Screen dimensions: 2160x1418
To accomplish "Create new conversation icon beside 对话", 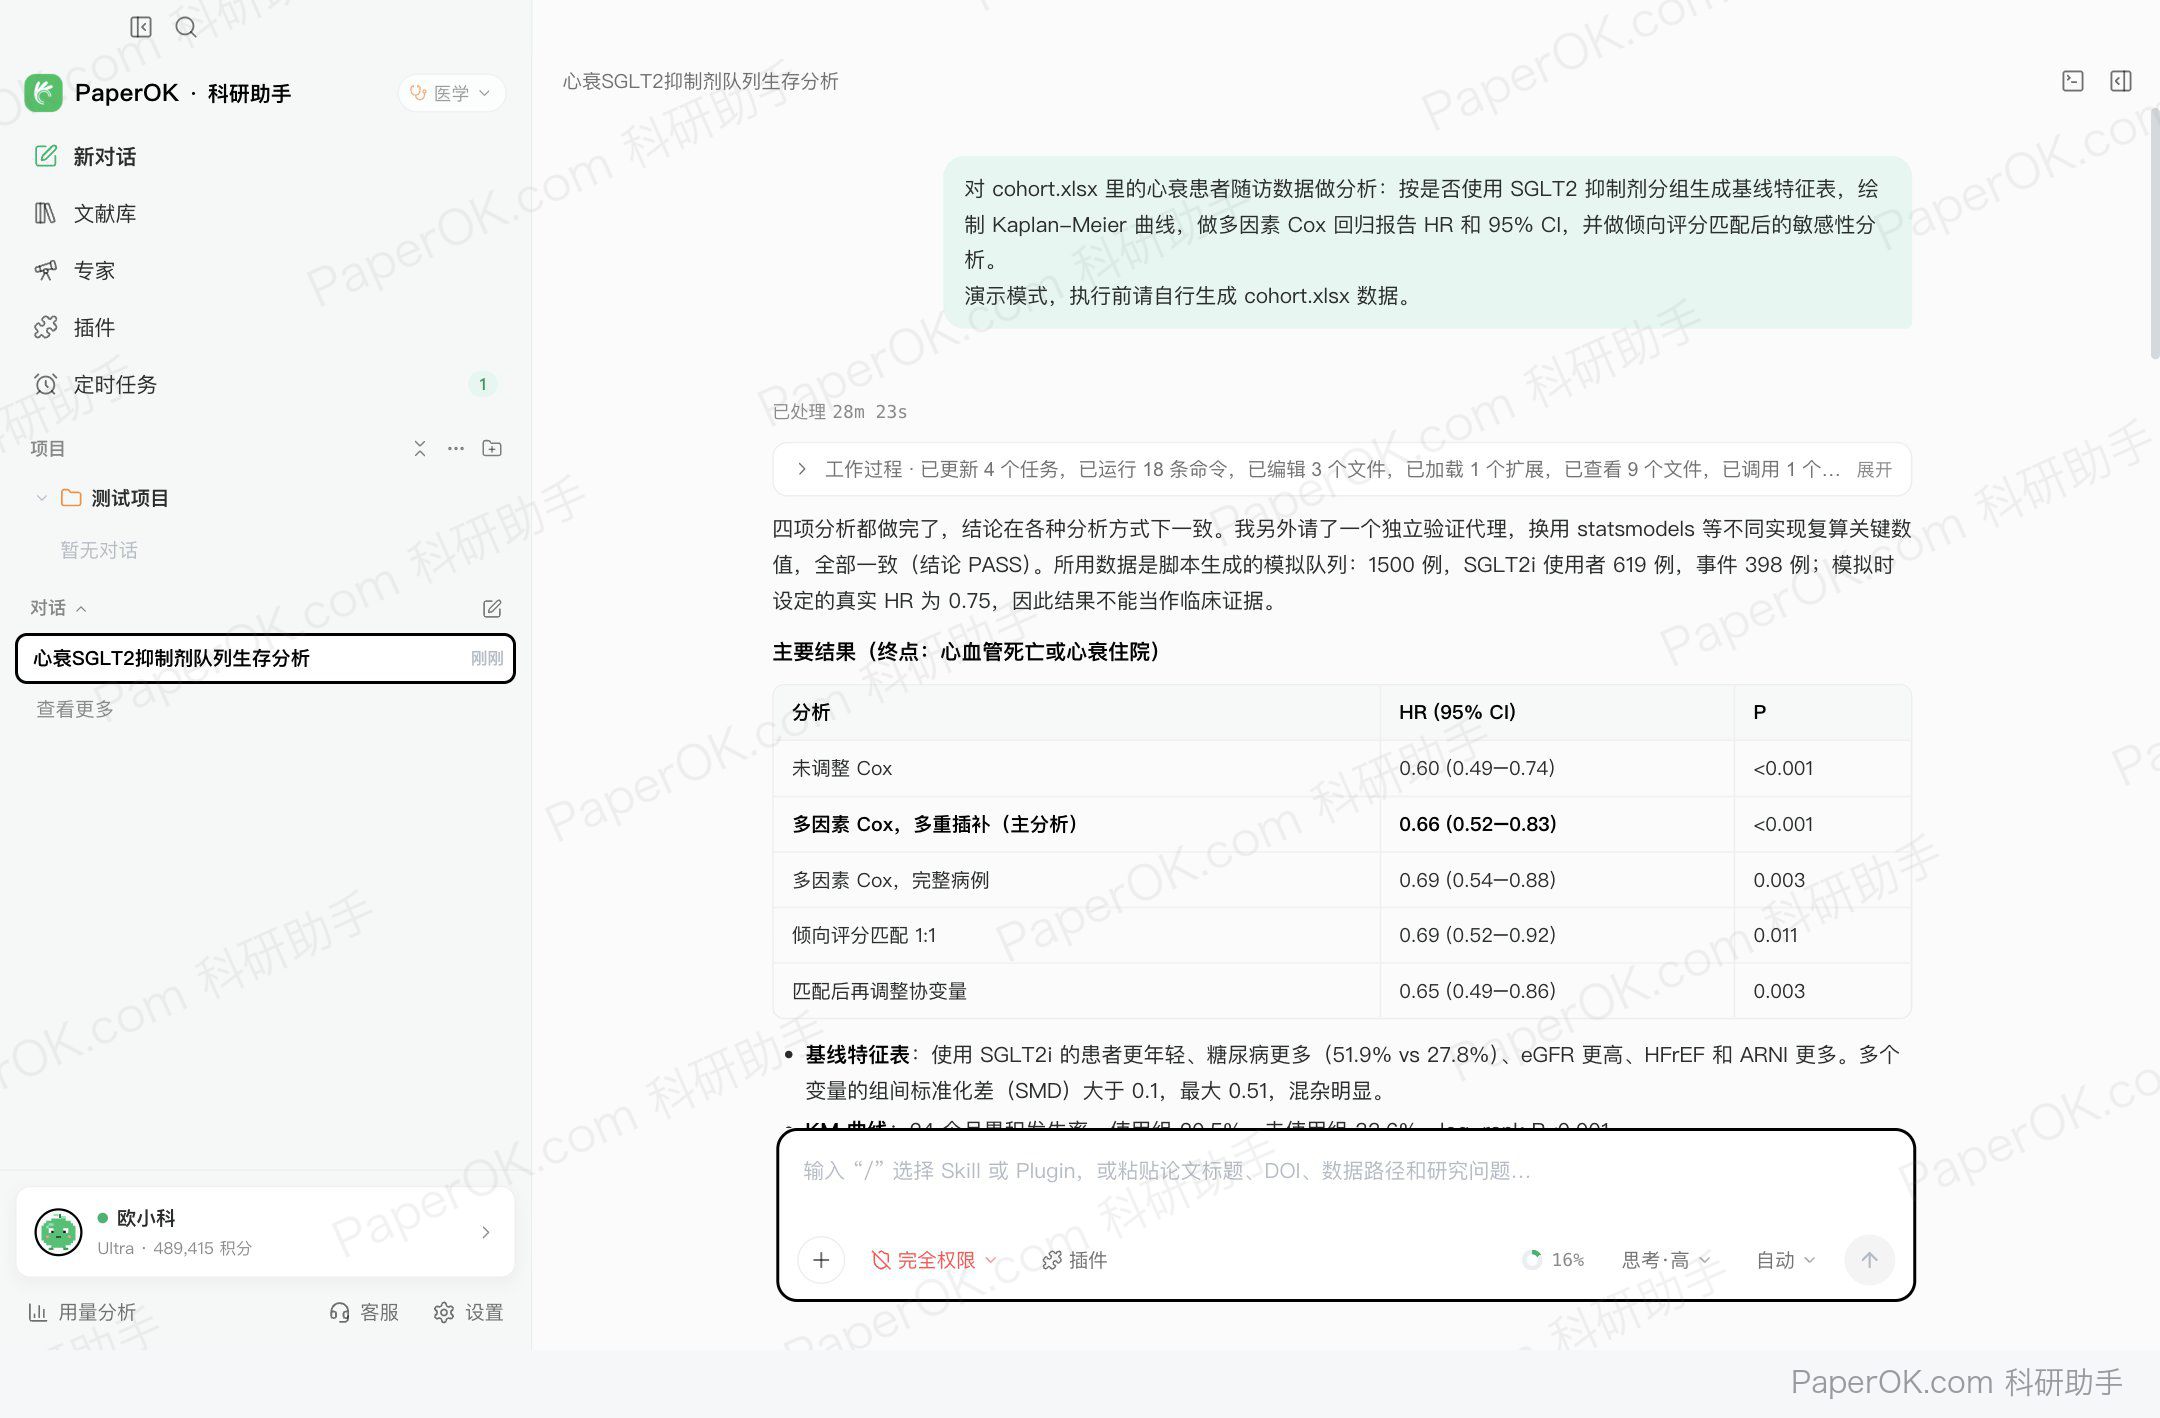I will [492, 608].
